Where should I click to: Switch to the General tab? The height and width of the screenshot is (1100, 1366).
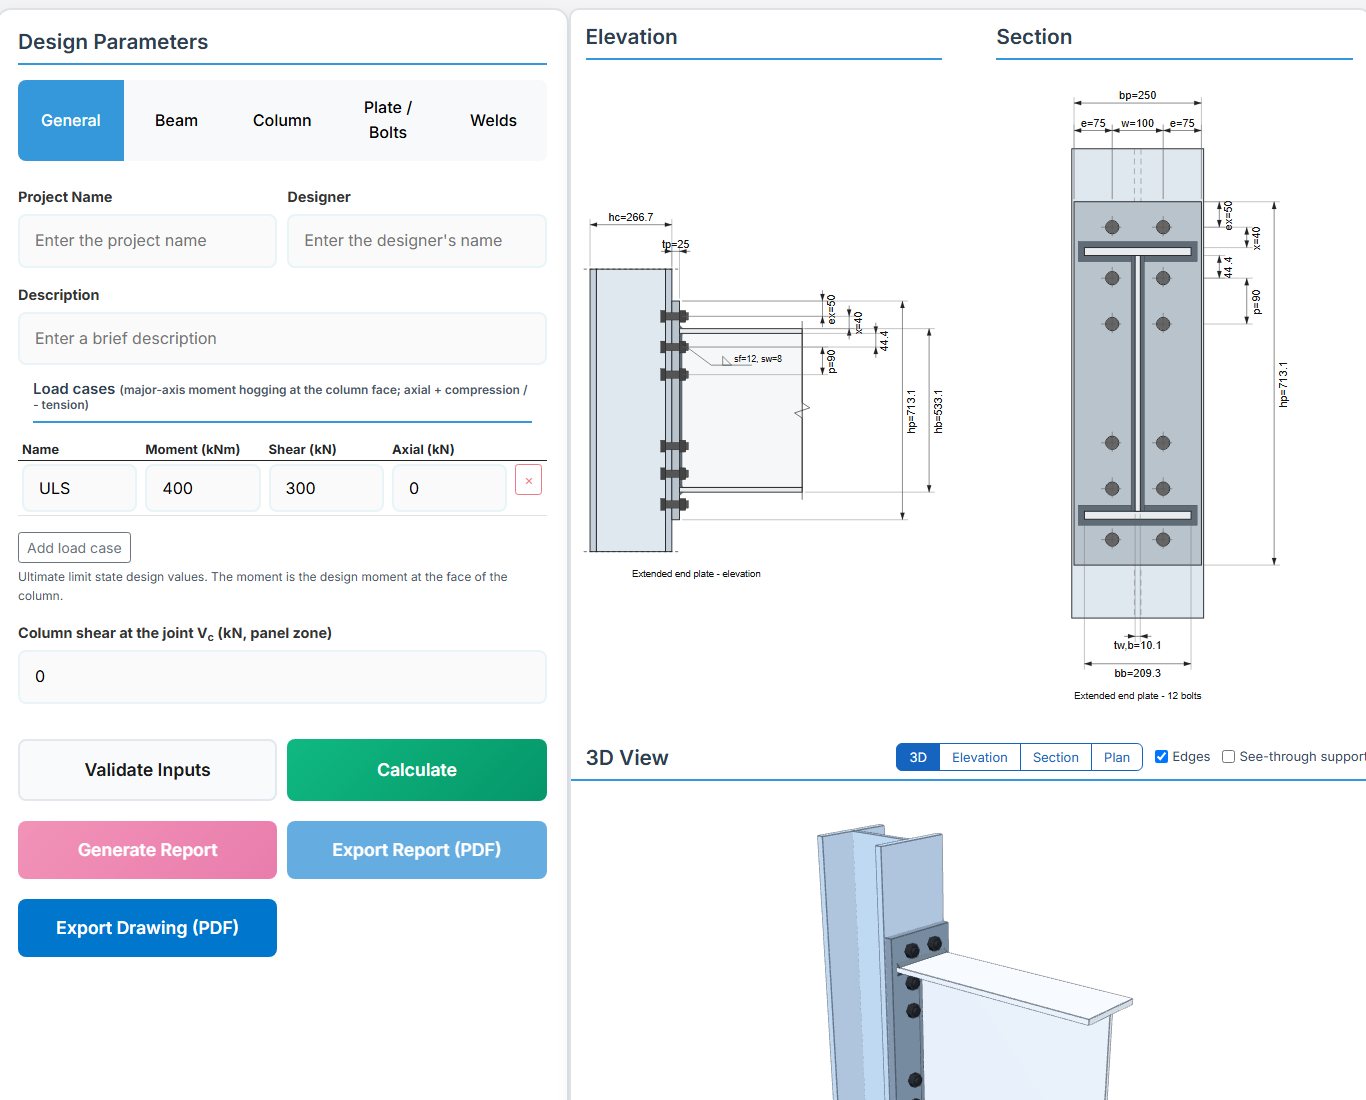click(71, 120)
